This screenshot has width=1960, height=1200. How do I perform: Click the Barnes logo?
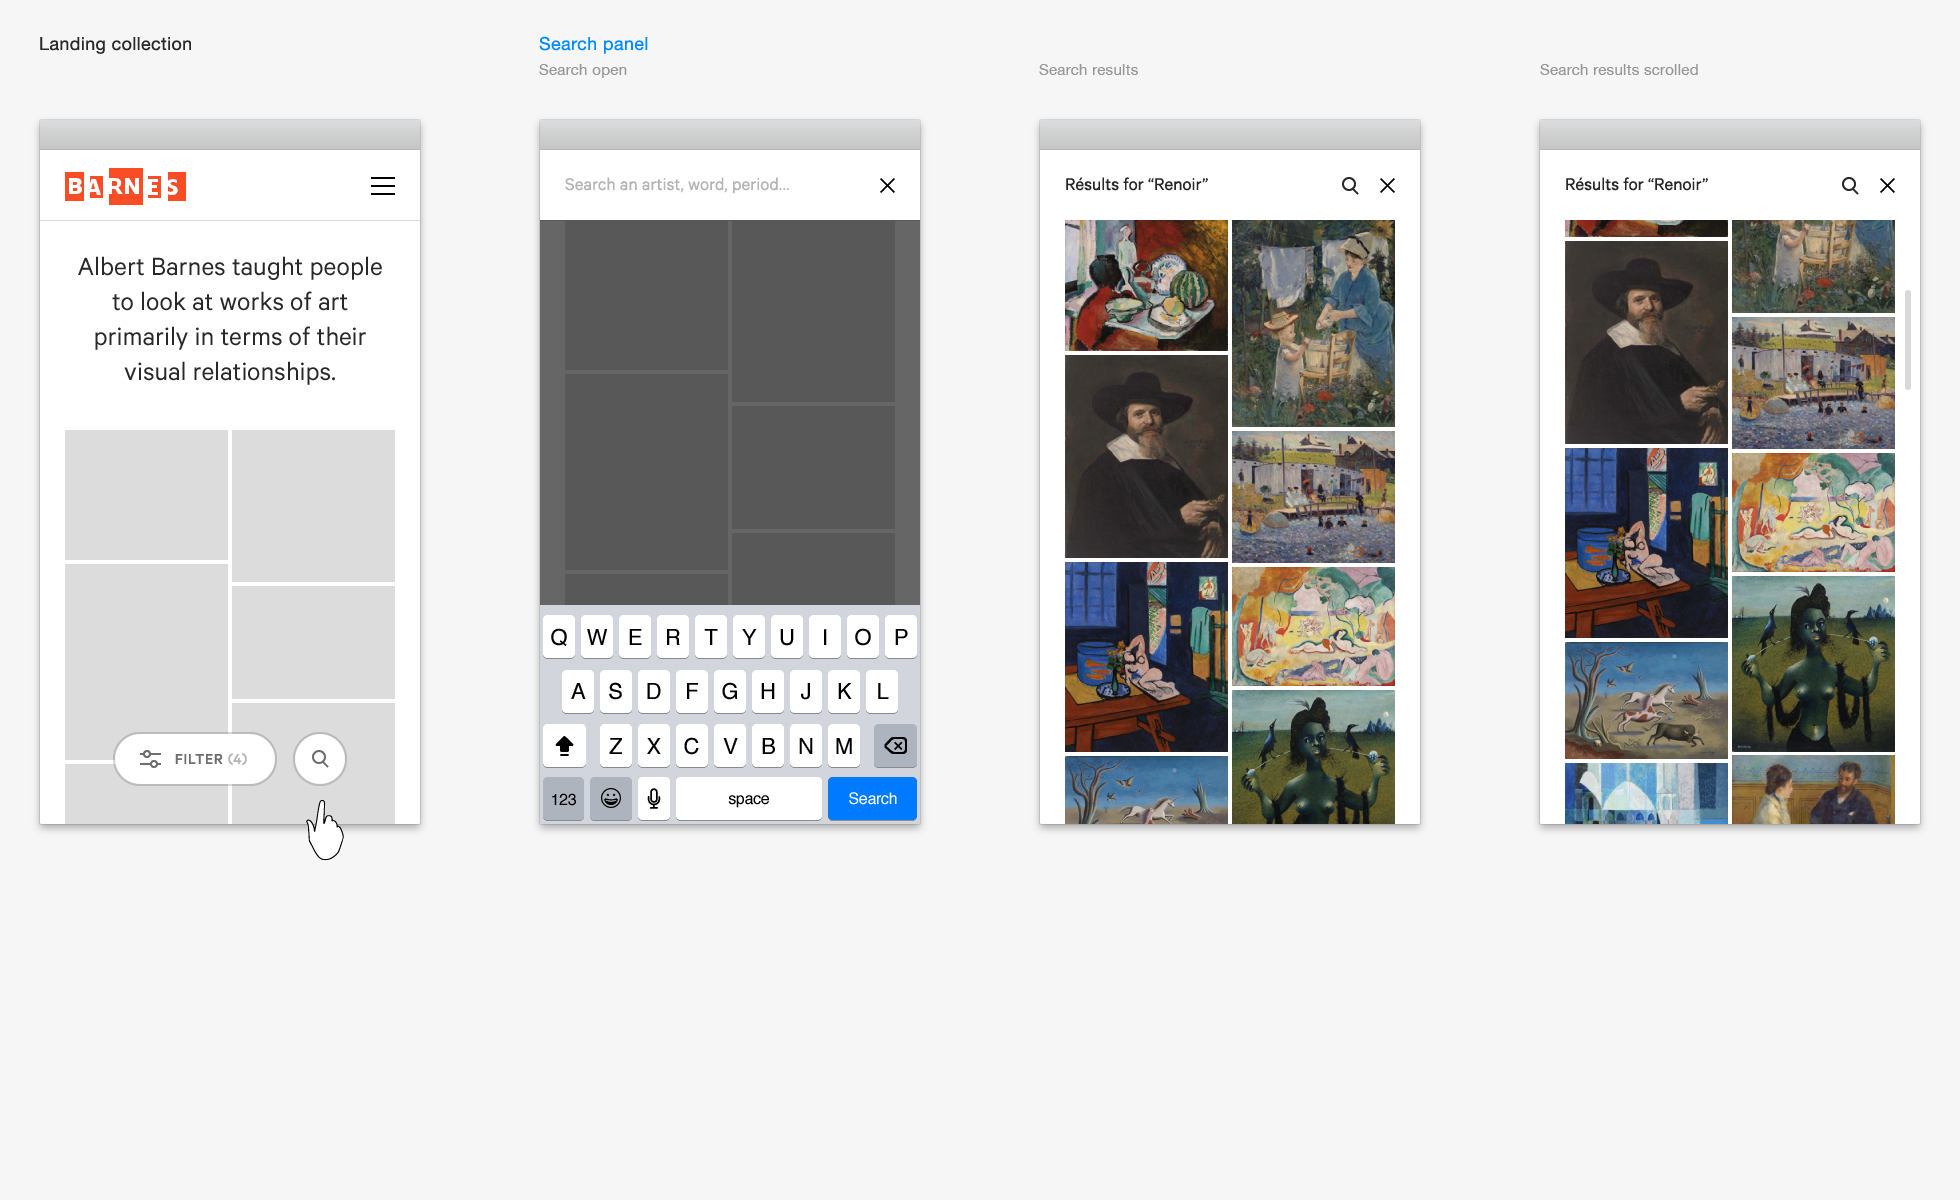coord(124,186)
